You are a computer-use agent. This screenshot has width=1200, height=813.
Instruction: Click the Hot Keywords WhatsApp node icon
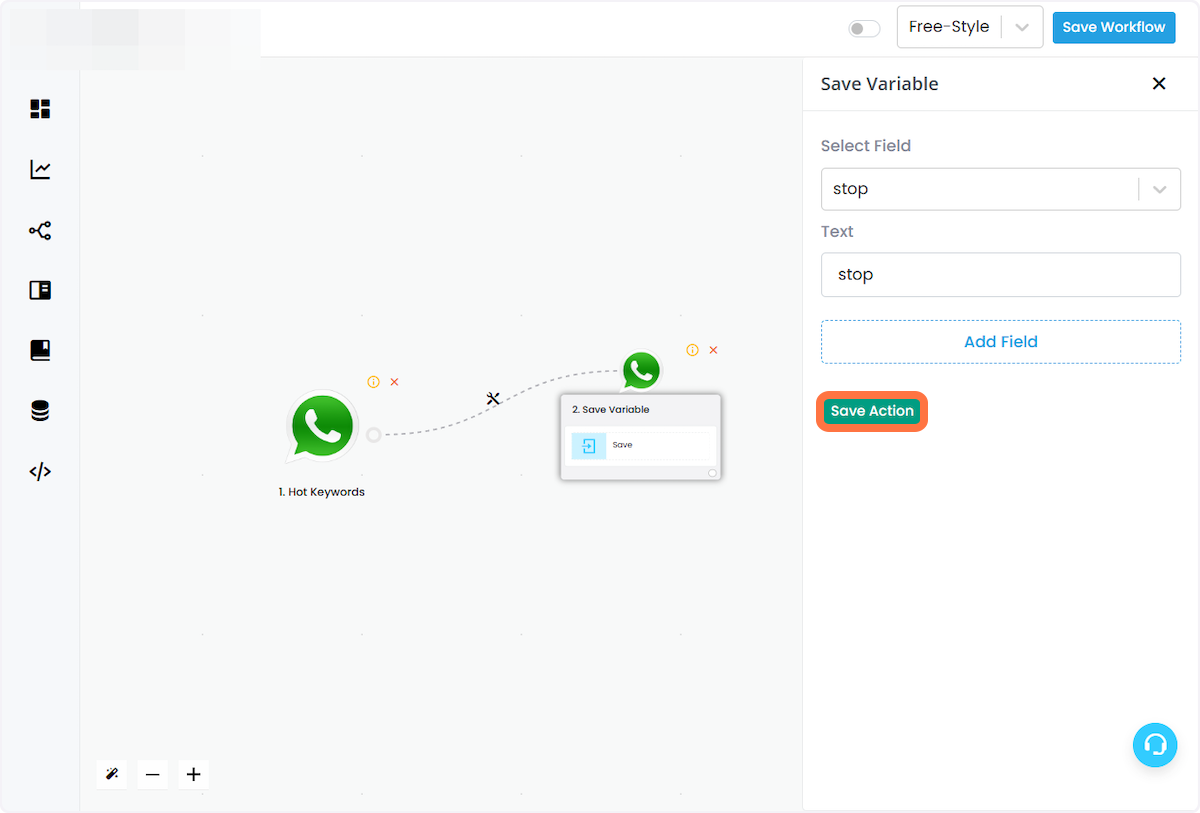pyautogui.click(x=322, y=427)
